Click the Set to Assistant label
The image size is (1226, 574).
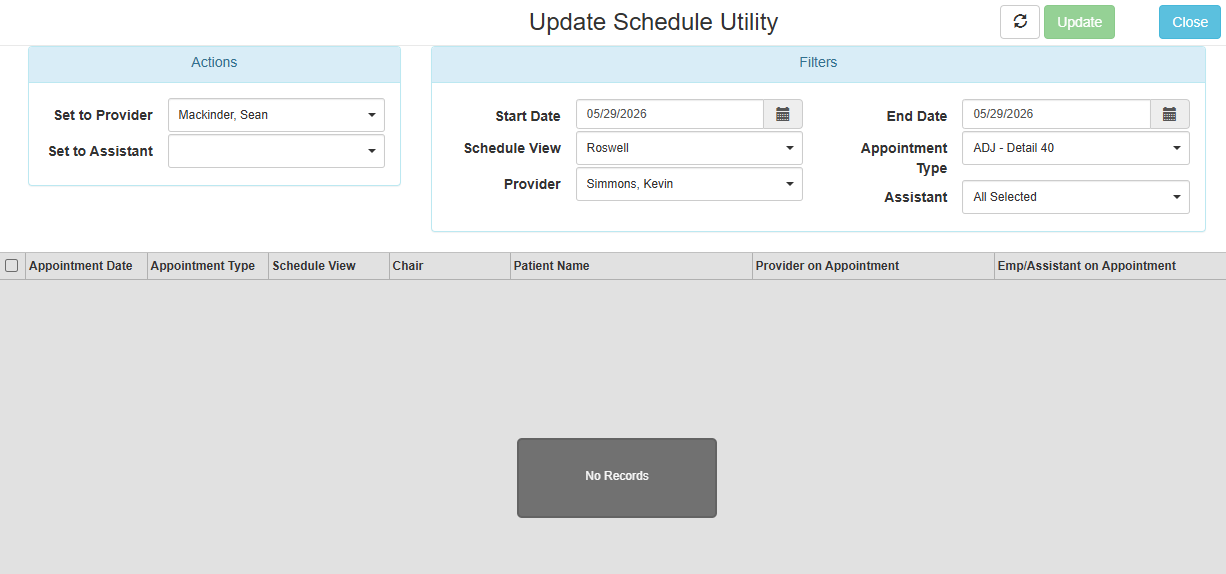[x=101, y=151]
